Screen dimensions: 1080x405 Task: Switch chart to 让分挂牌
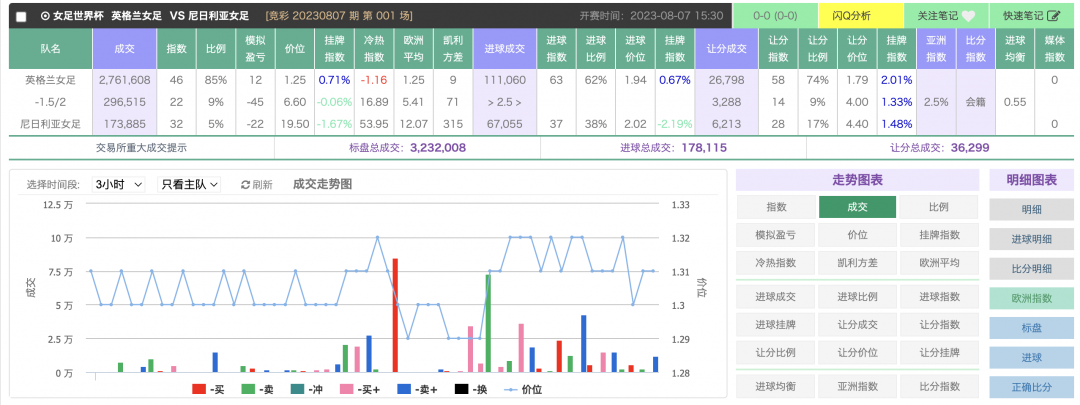[939, 353]
